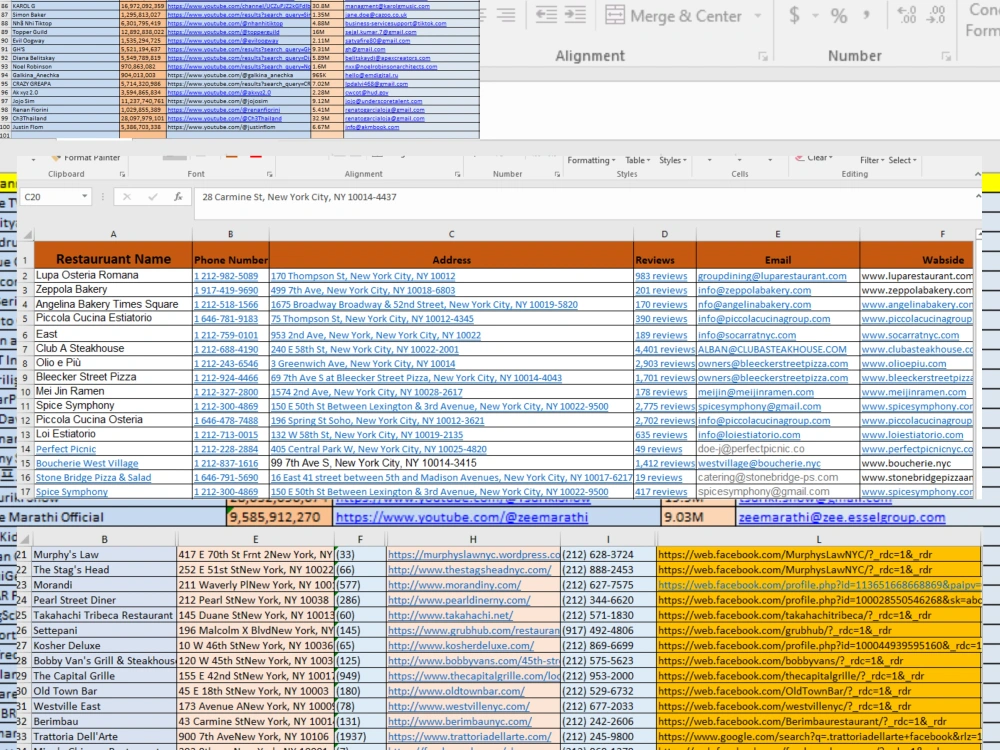The height and width of the screenshot is (750, 1000).
Task: Click the Select All corner above row 1
Action: coord(27,235)
